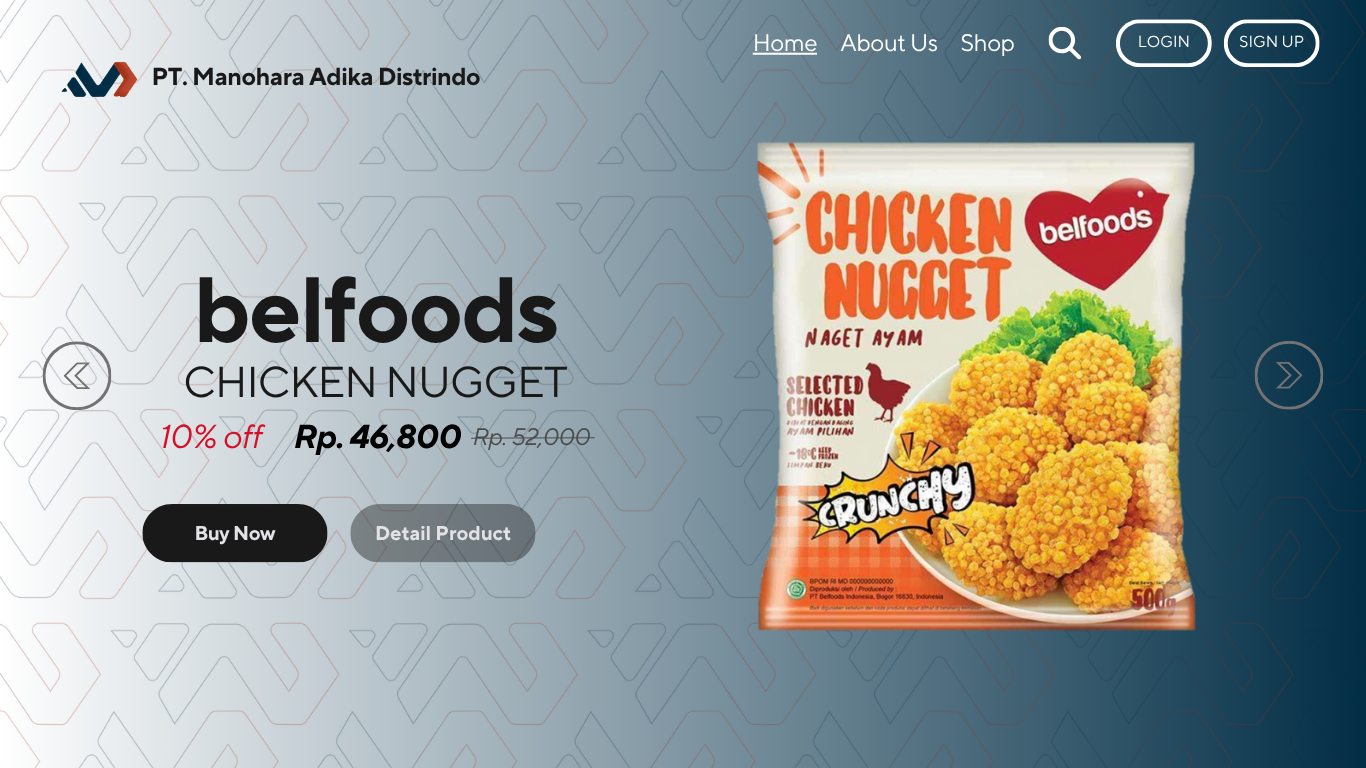Navigate to the Shop menu

click(x=987, y=43)
